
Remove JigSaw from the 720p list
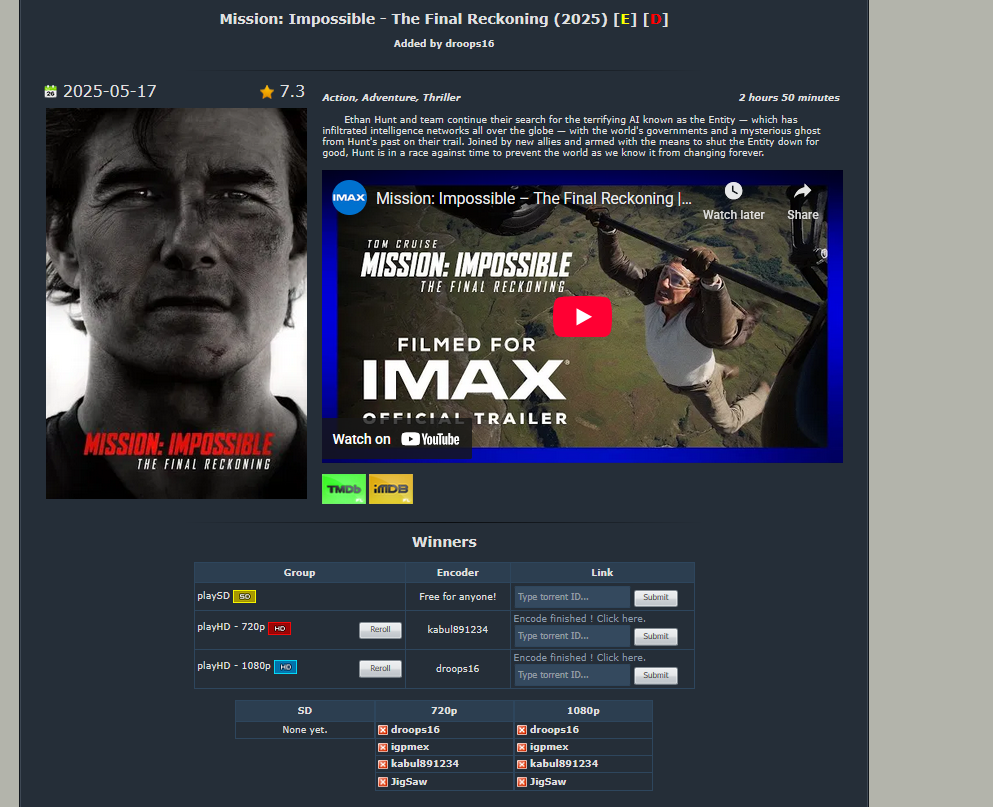click(x=383, y=782)
